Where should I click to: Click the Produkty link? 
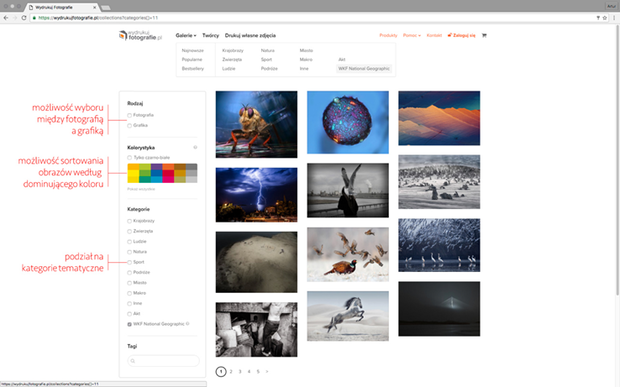tap(388, 35)
